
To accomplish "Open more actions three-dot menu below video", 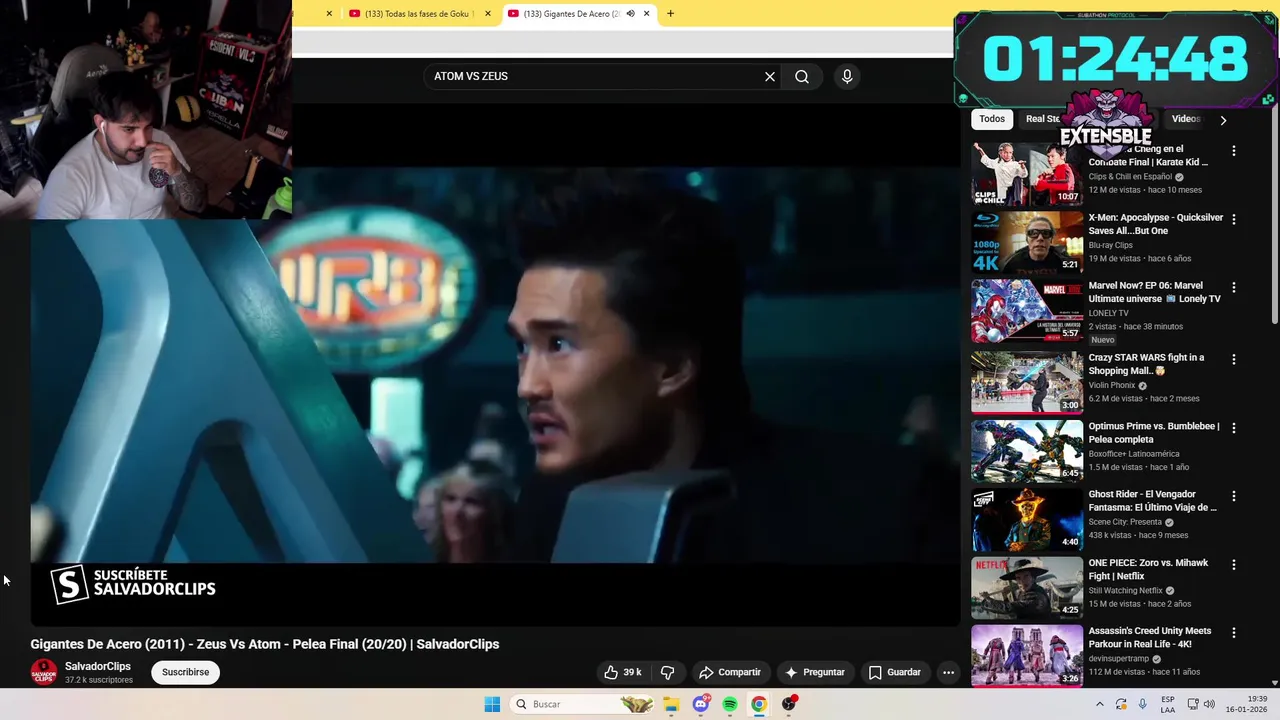I will pyautogui.click(x=949, y=672).
